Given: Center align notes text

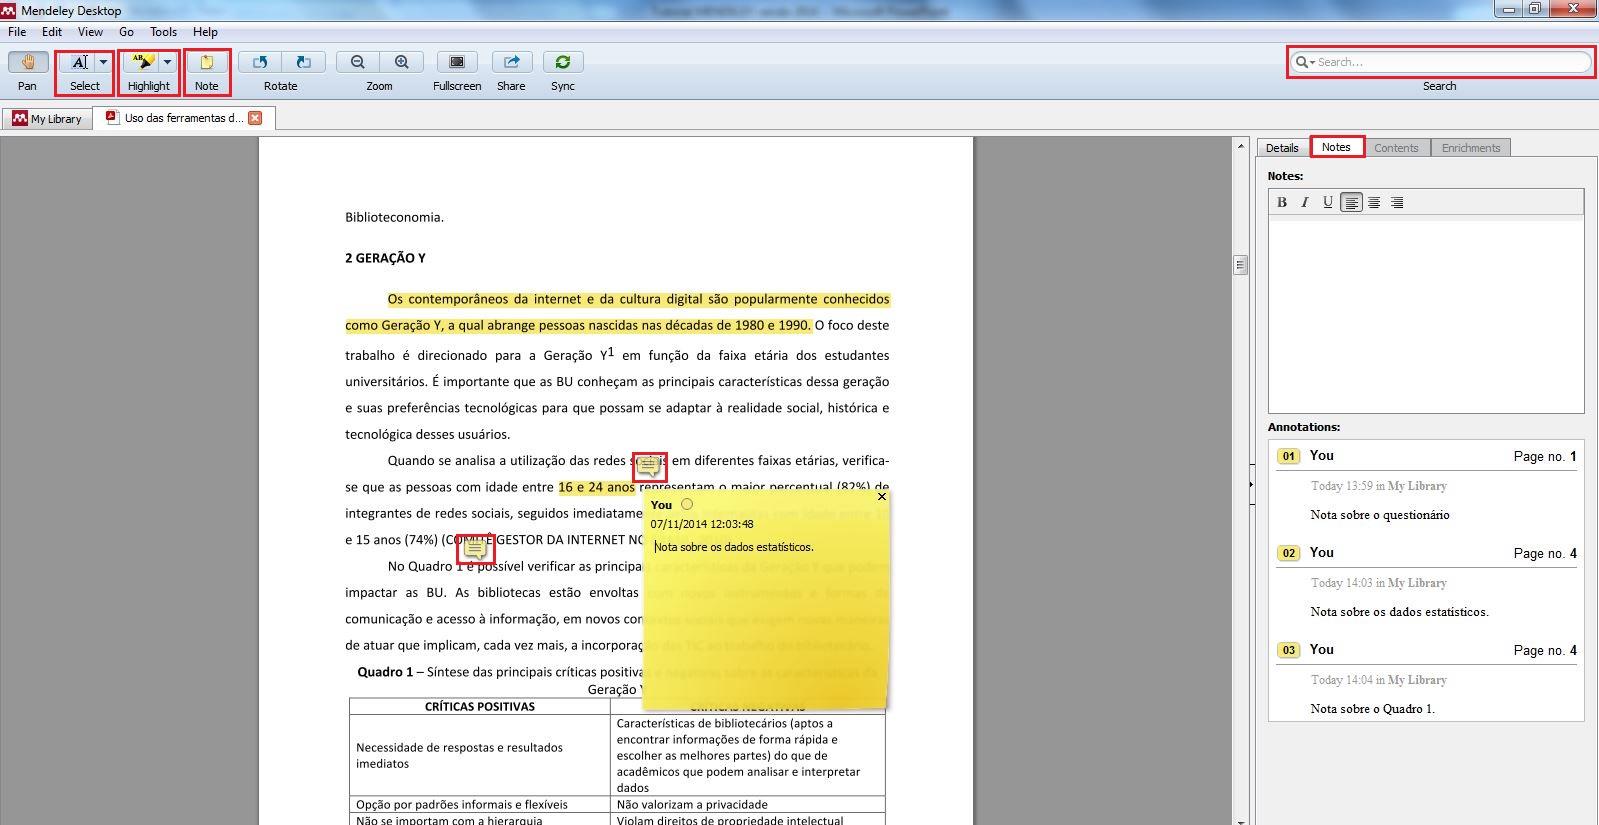Looking at the screenshot, I should click(x=1374, y=202).
